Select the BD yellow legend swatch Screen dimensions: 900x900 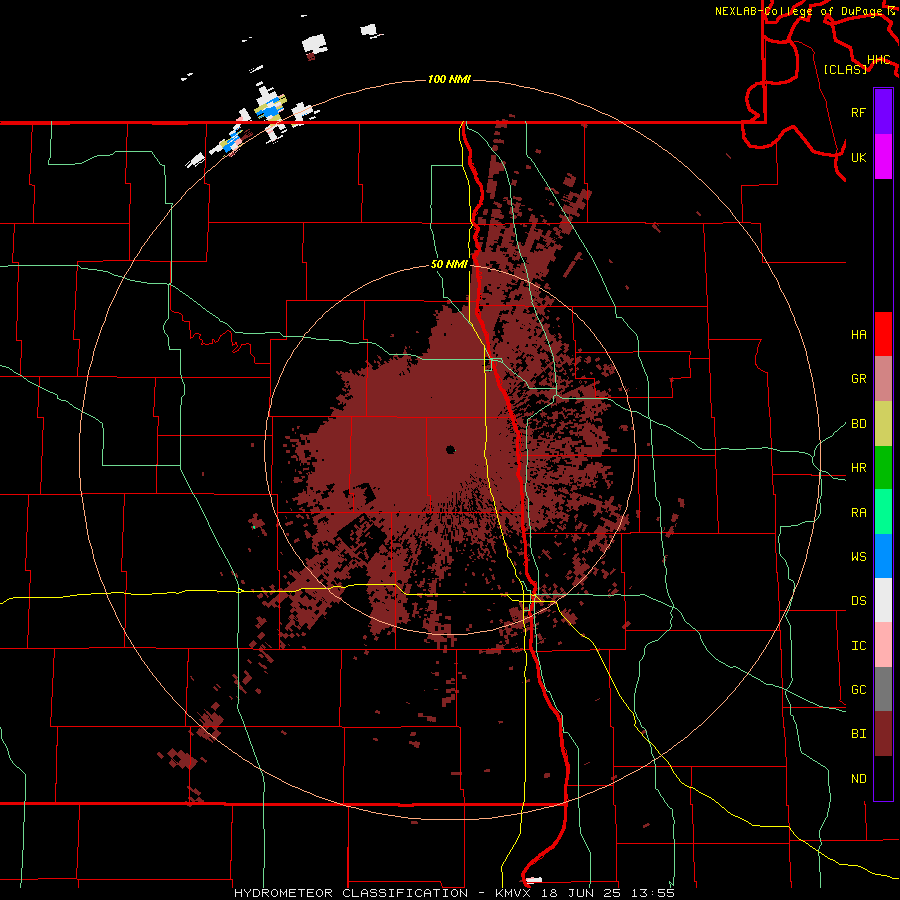883,424
